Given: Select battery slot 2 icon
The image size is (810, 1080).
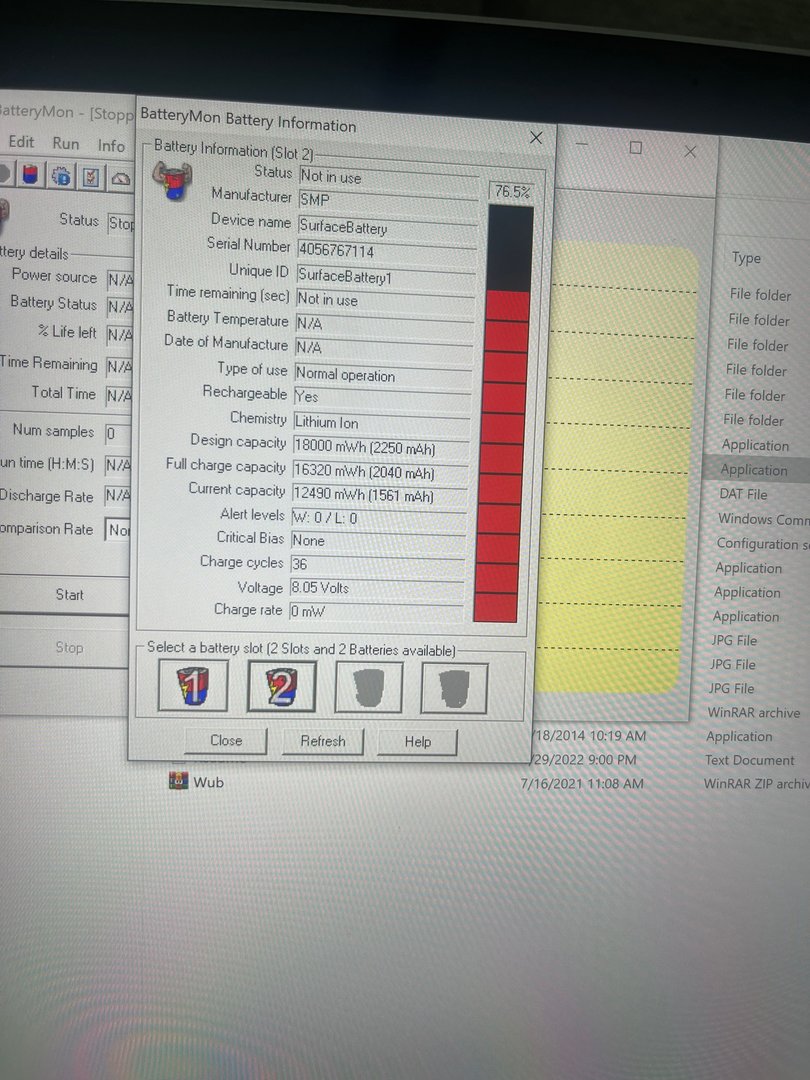Looking at the screenshot, I should click(x=282, y=687).
